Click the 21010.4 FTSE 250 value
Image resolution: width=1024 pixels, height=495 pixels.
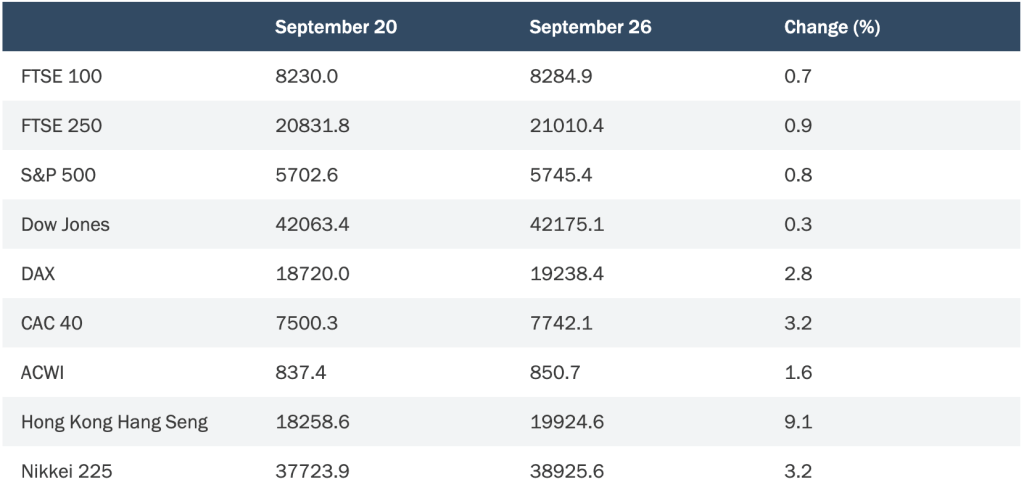click(x=566, y=125)
